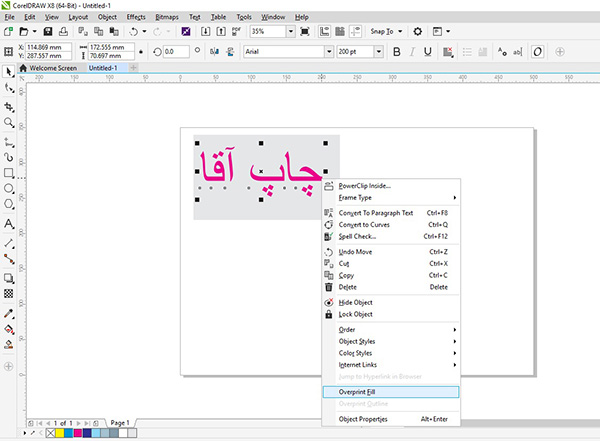Screen dimensions: 600x441
Task: Click Lock Object in context menu
Action: pos(391,314)
